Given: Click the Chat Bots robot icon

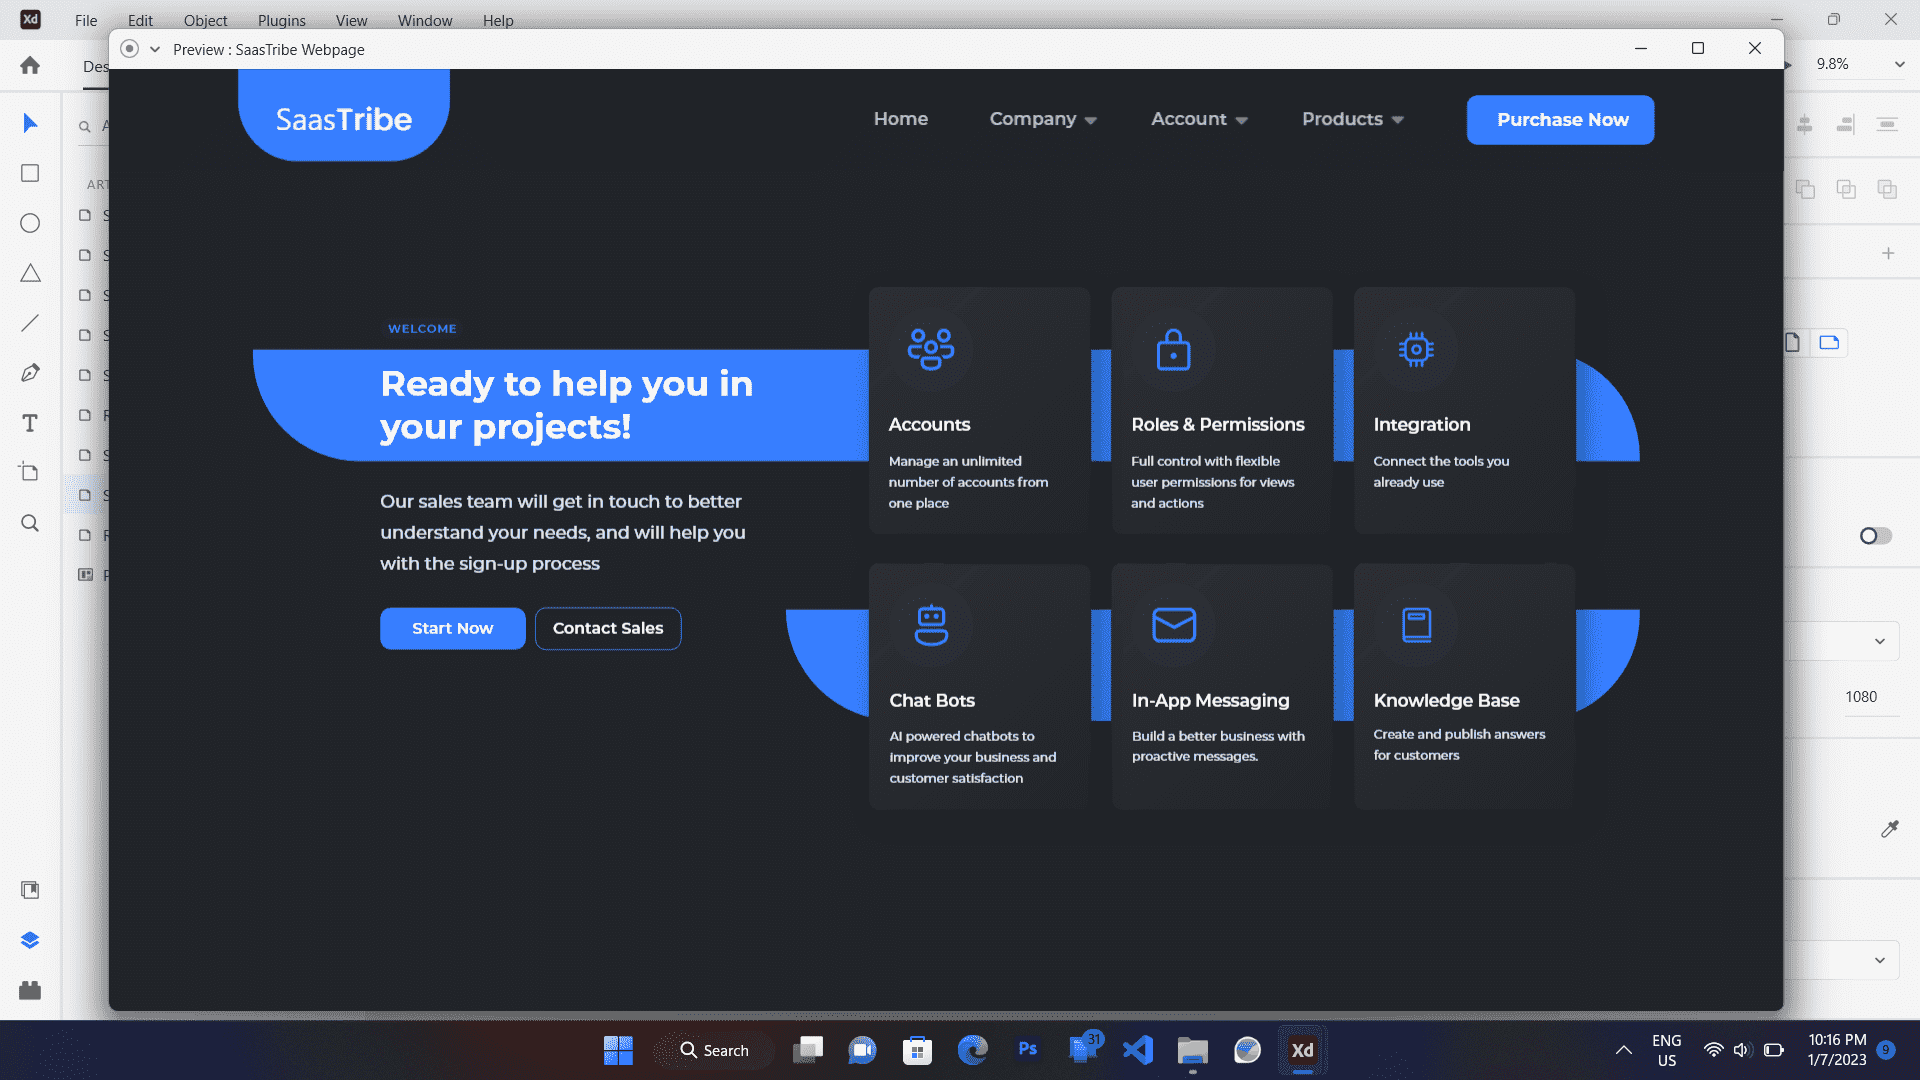Looking at the screenshot, I should (931, 625).
